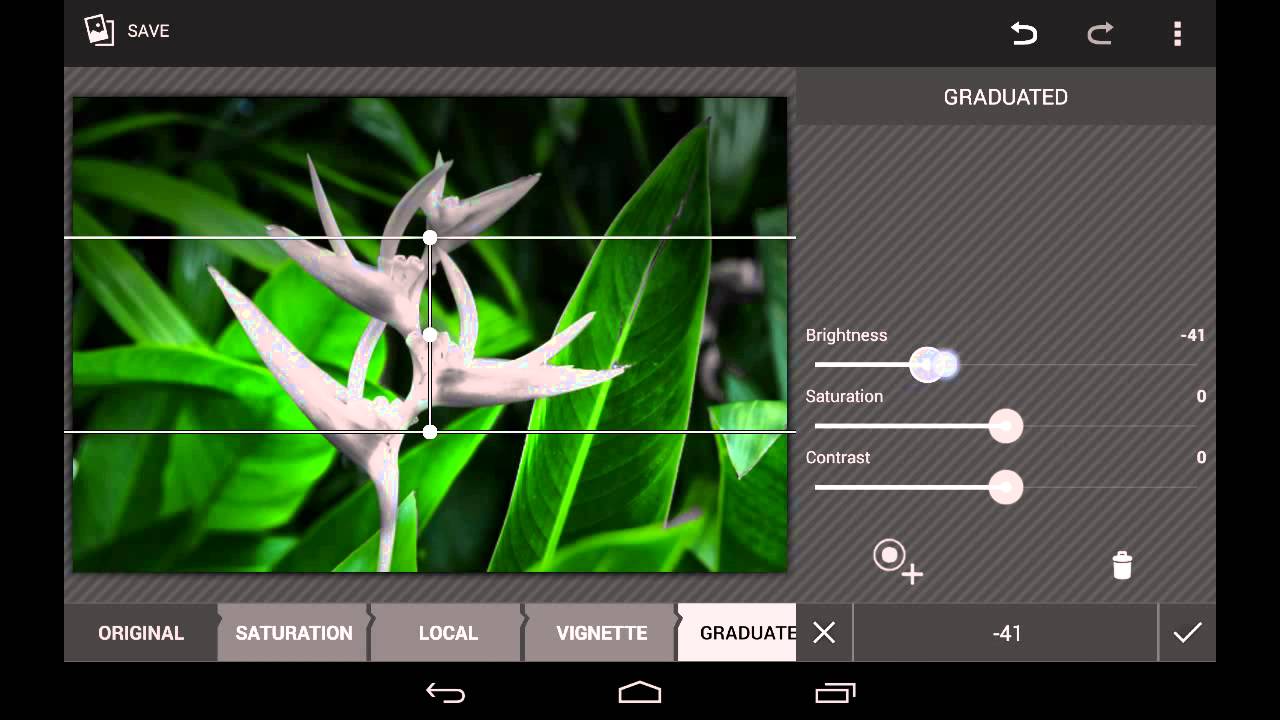The width and height of the screenshot is (1280, 720).
Task: Switch to the LOCAL step tab
Action: (x=447, y=633)
